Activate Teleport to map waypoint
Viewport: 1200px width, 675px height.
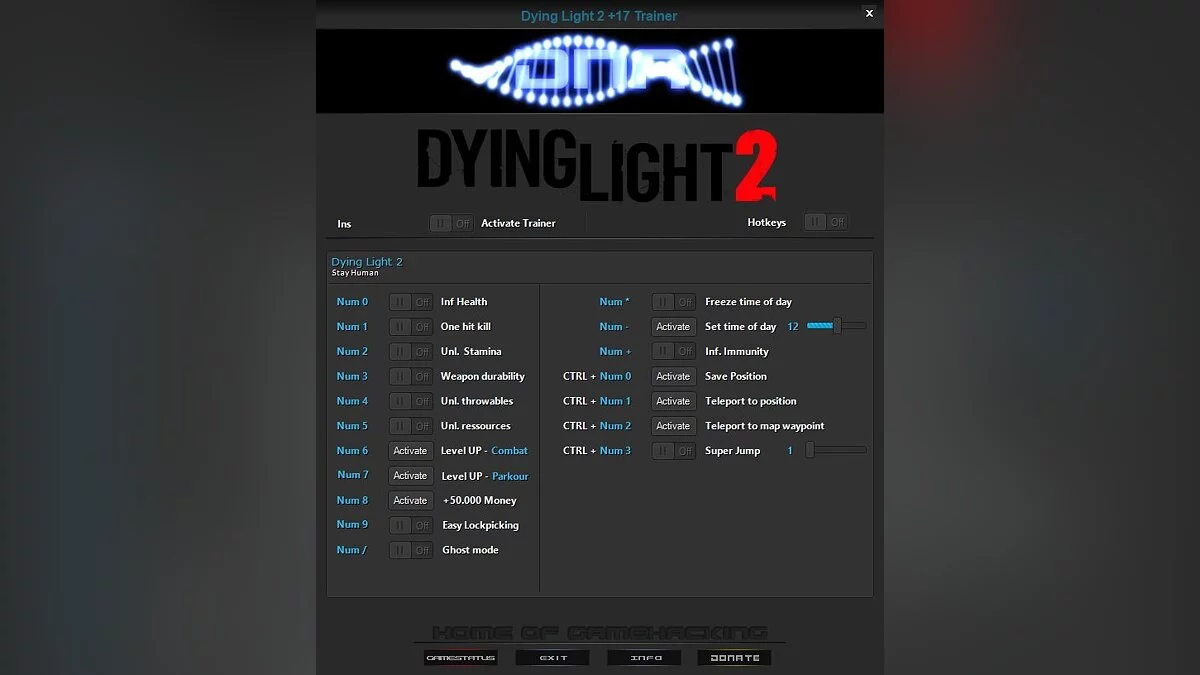[x=673, y=425]
